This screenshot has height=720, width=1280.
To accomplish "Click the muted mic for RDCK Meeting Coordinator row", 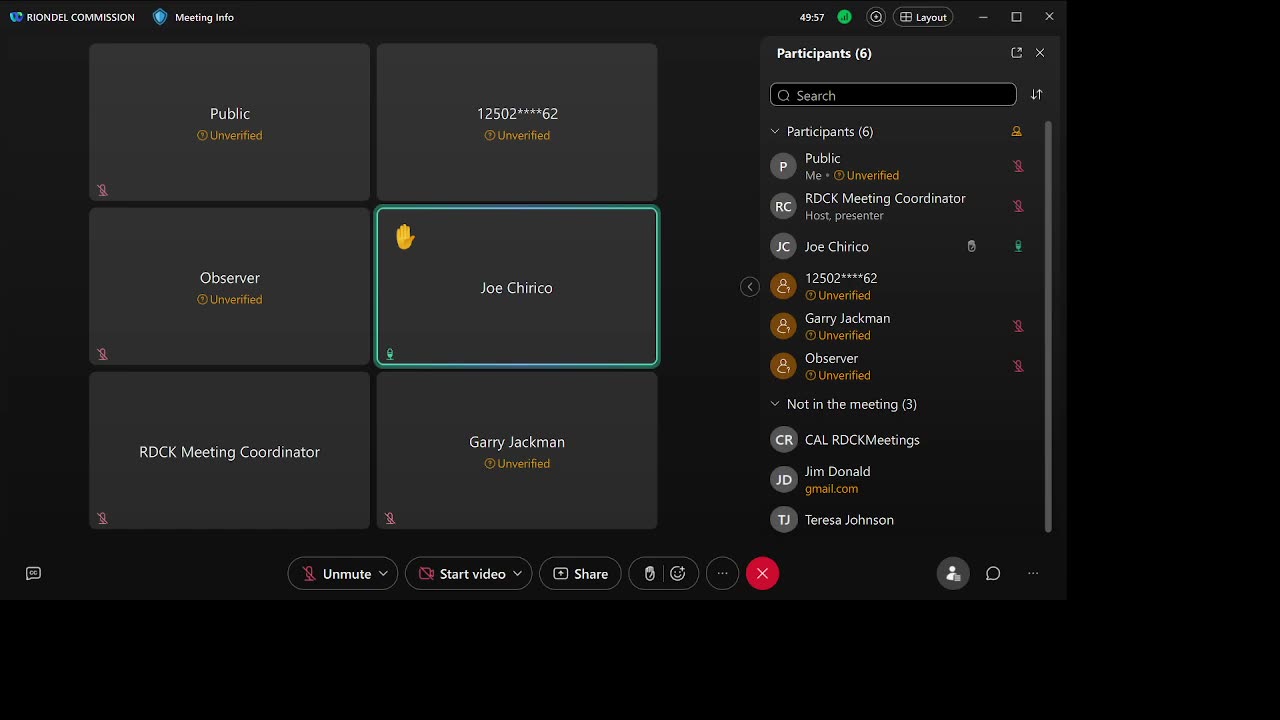I will 1018,206.
